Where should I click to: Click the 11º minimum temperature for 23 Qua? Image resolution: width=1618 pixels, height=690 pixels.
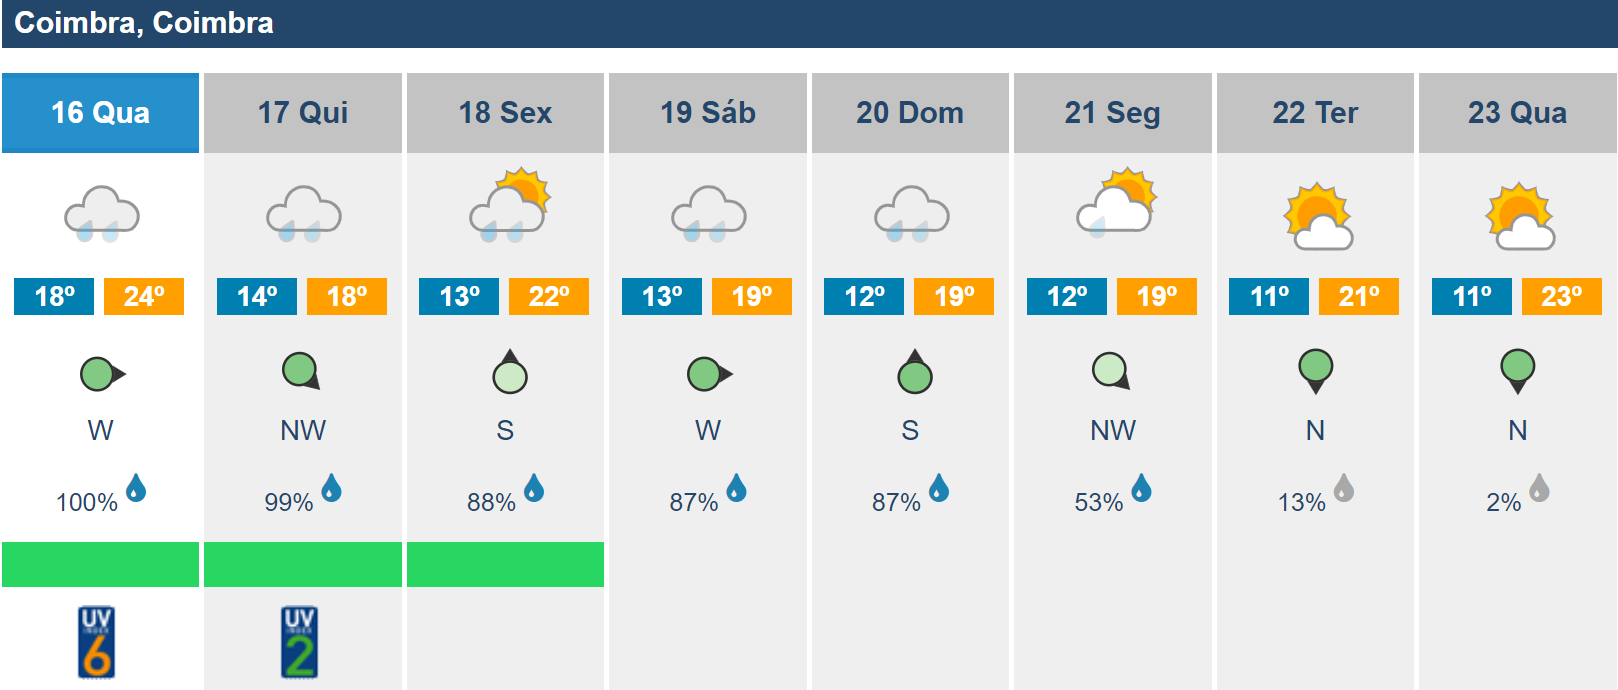pyautogui.click(x=1472, y=297)
